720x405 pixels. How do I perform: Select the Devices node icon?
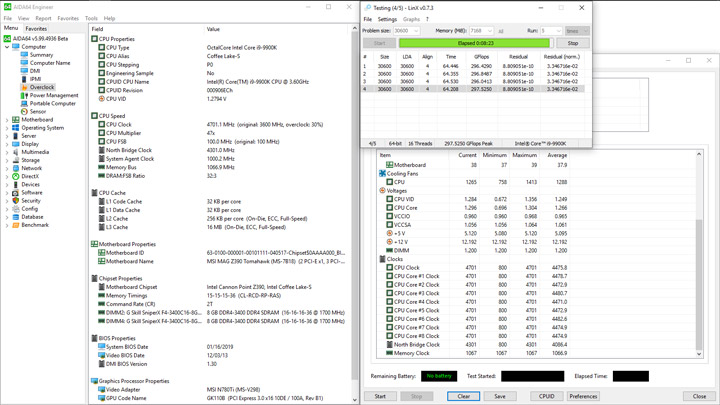point(16,185)
